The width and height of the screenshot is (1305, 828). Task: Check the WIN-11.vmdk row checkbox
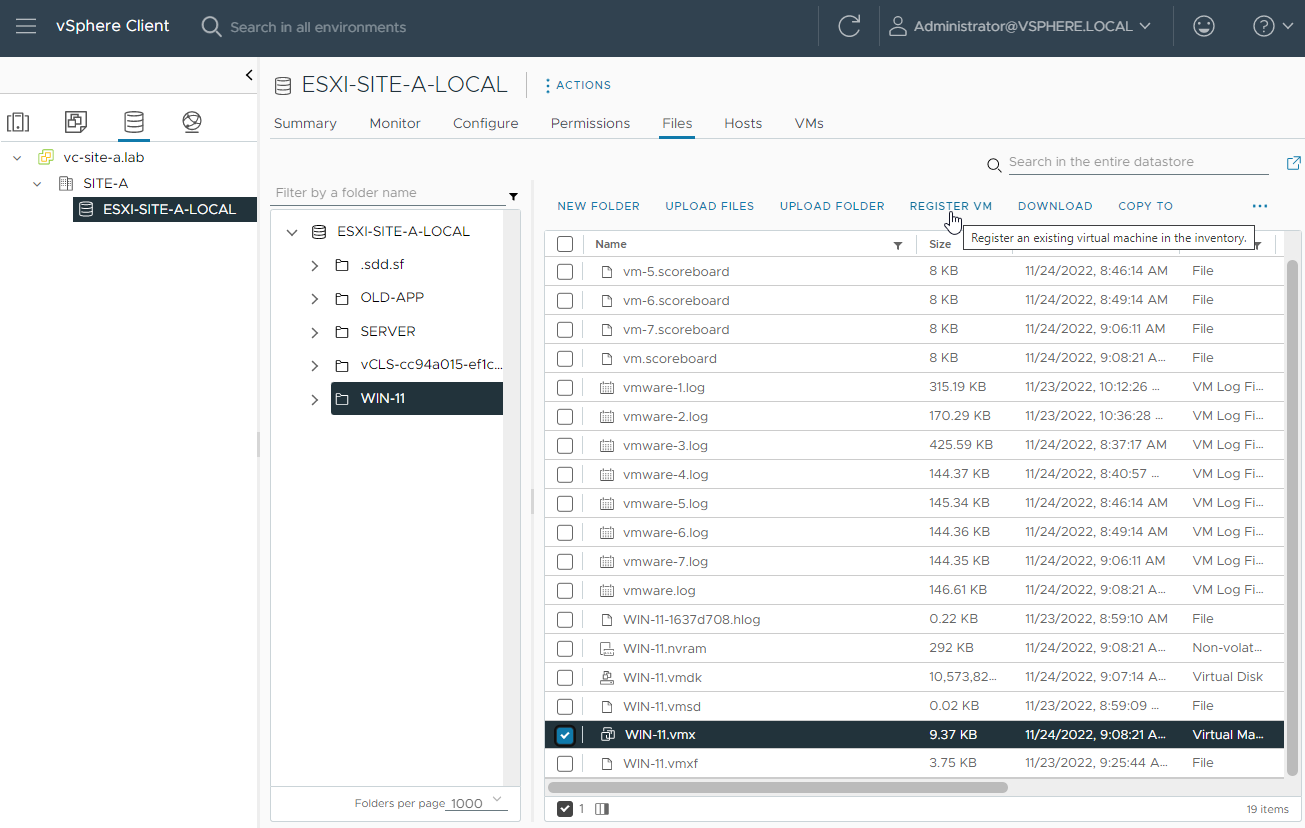pos(565,678)
